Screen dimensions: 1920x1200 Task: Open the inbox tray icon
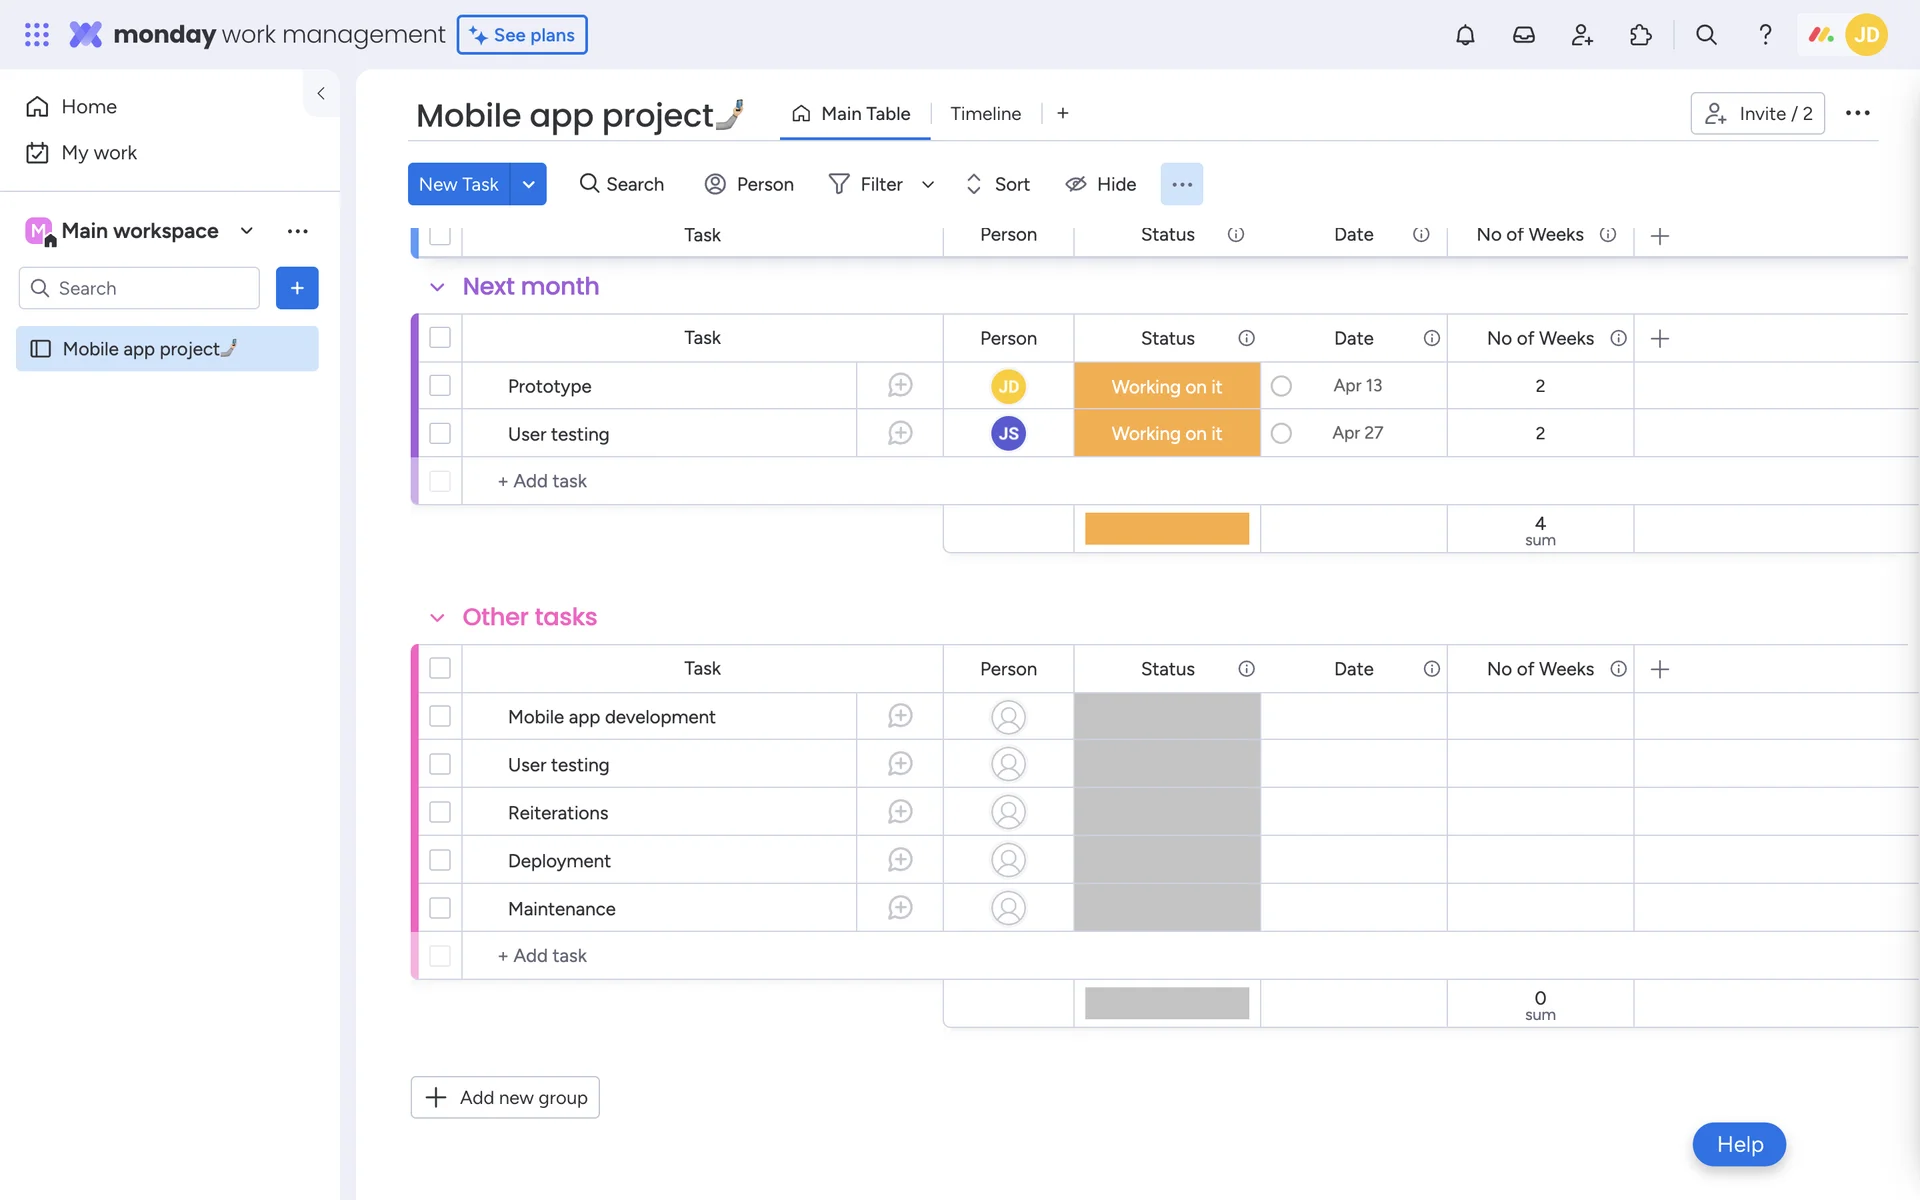(x=1523, y=35)
